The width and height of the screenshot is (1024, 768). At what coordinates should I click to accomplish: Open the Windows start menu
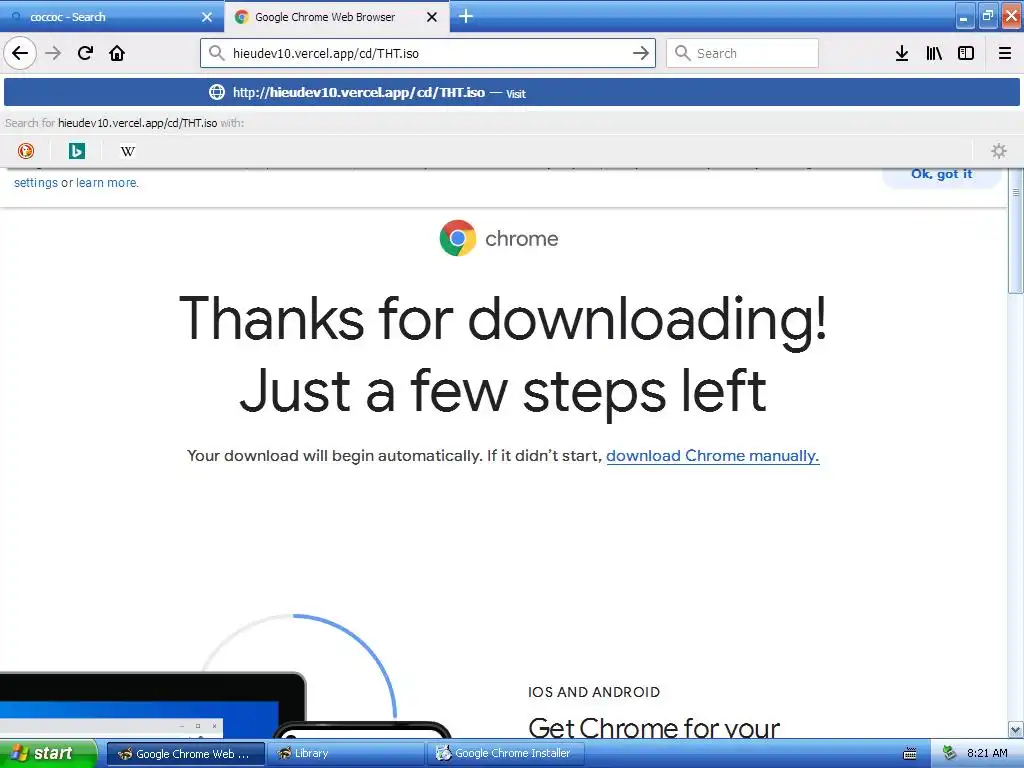[48, 753]
